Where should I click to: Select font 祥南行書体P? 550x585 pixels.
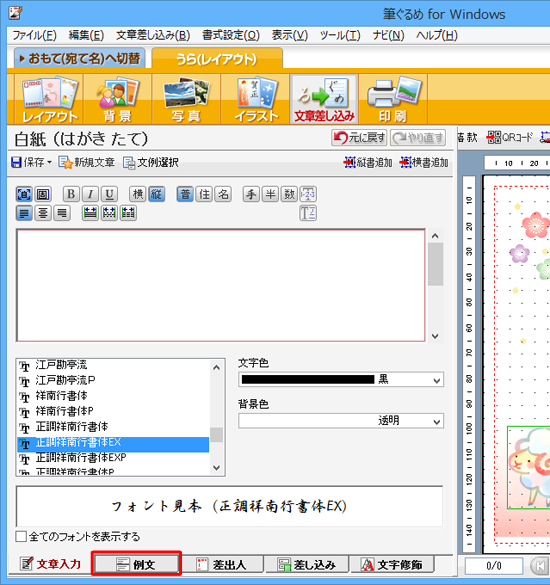tap(113, 411)
